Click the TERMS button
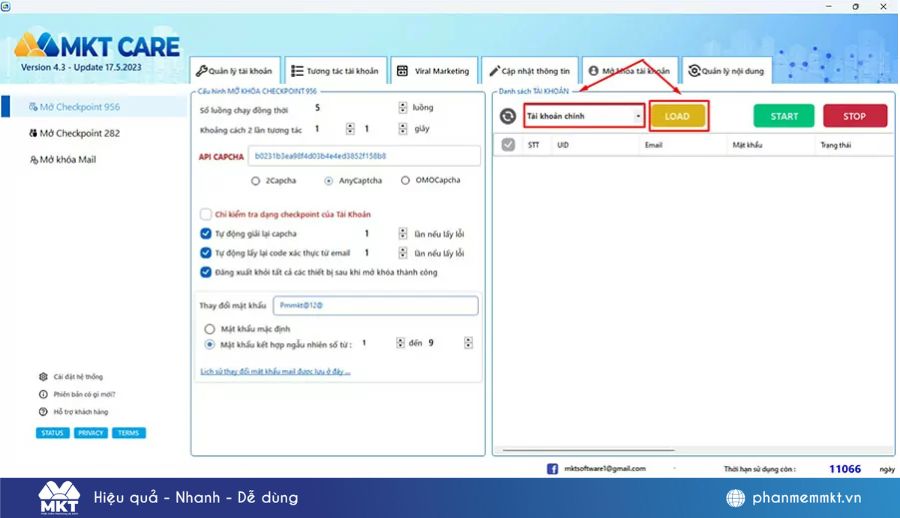Image resolution: width=900 pixels, height=518 pixels. click(129, 433)
